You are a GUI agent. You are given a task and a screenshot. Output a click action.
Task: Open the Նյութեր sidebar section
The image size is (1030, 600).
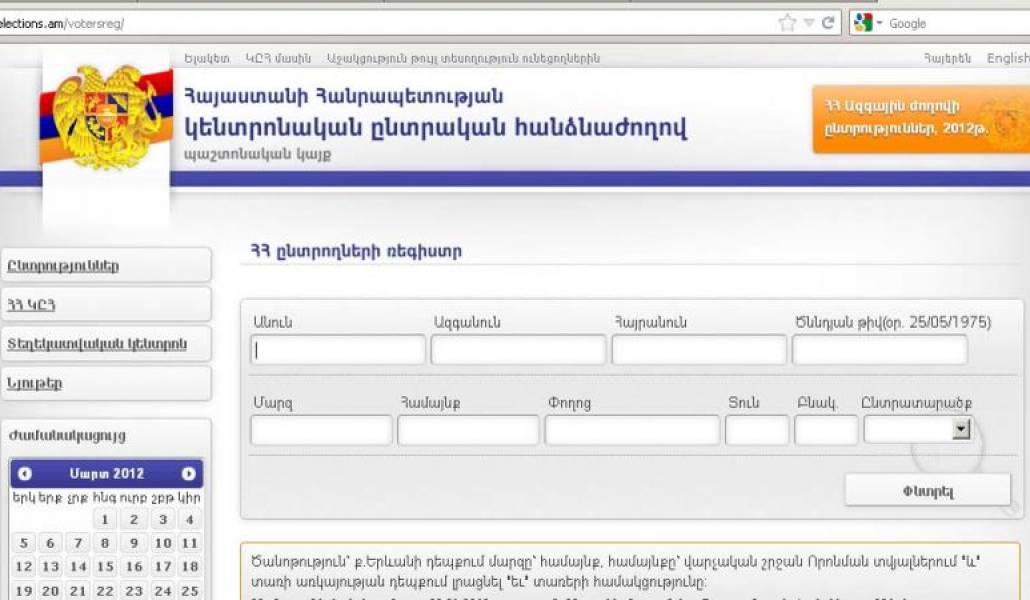pos(105,383)
